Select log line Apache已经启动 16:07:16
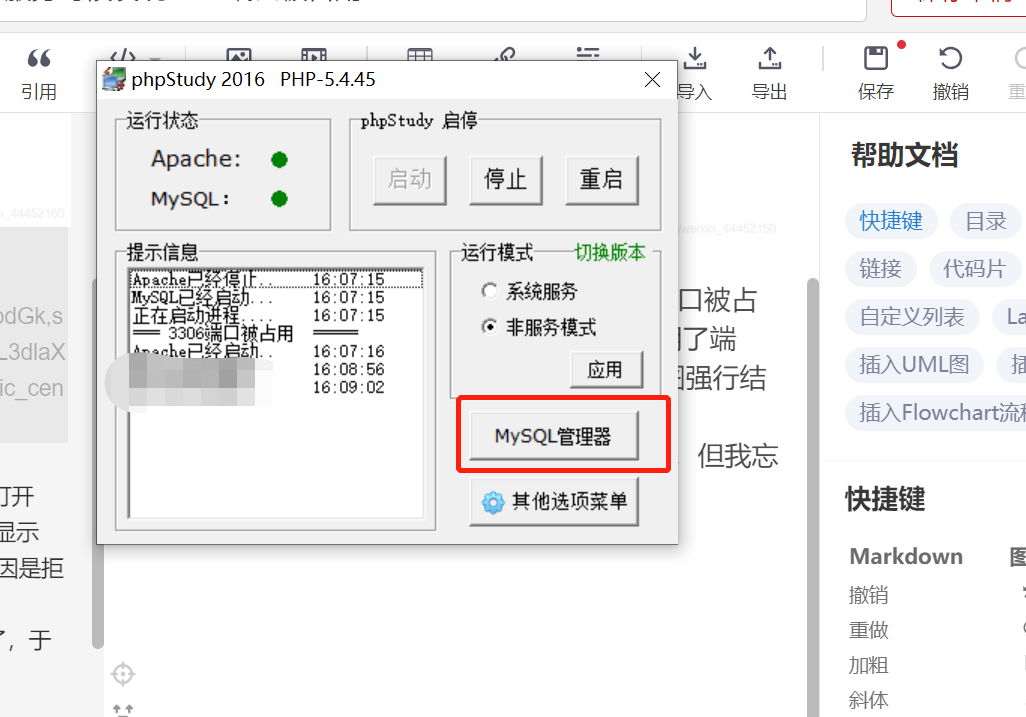Viewport: 1026px width, 717px height. click(275, 351)
